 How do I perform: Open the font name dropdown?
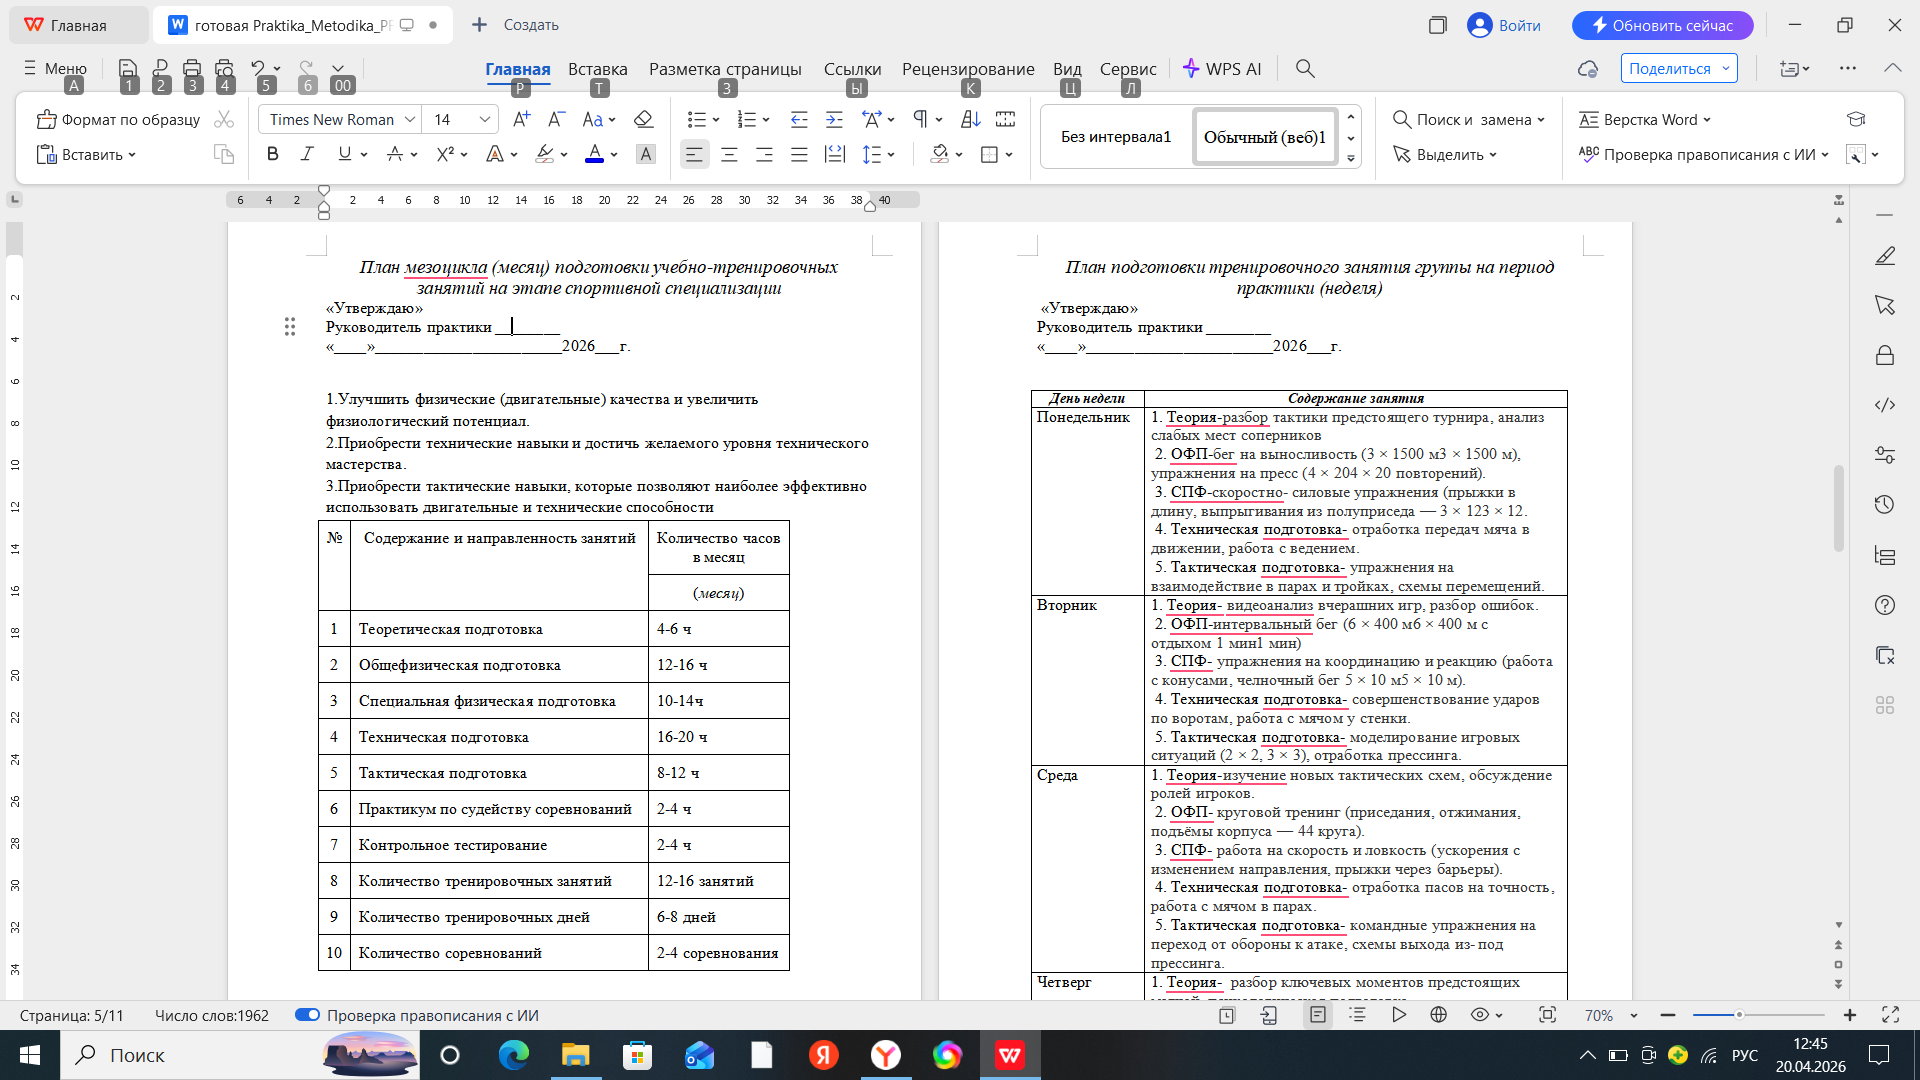pyautogui.click(x=410, y=119)
